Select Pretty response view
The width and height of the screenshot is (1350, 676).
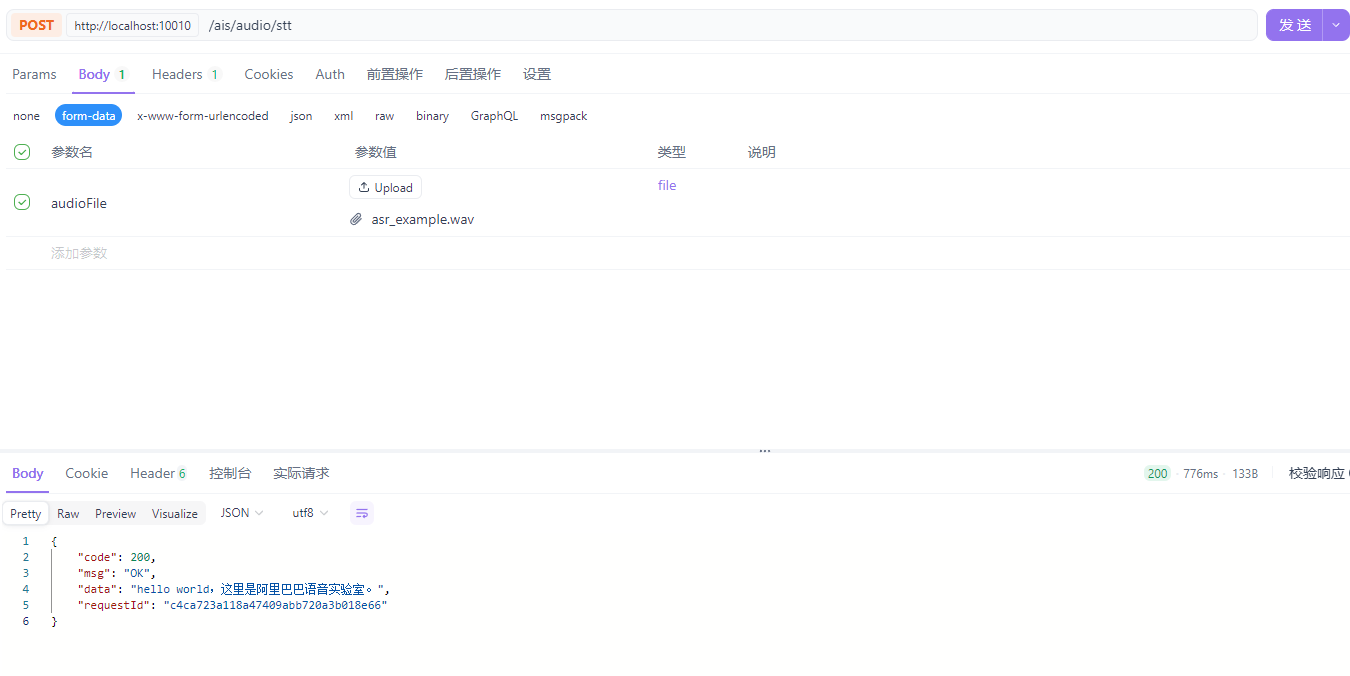tap(26, 514)
